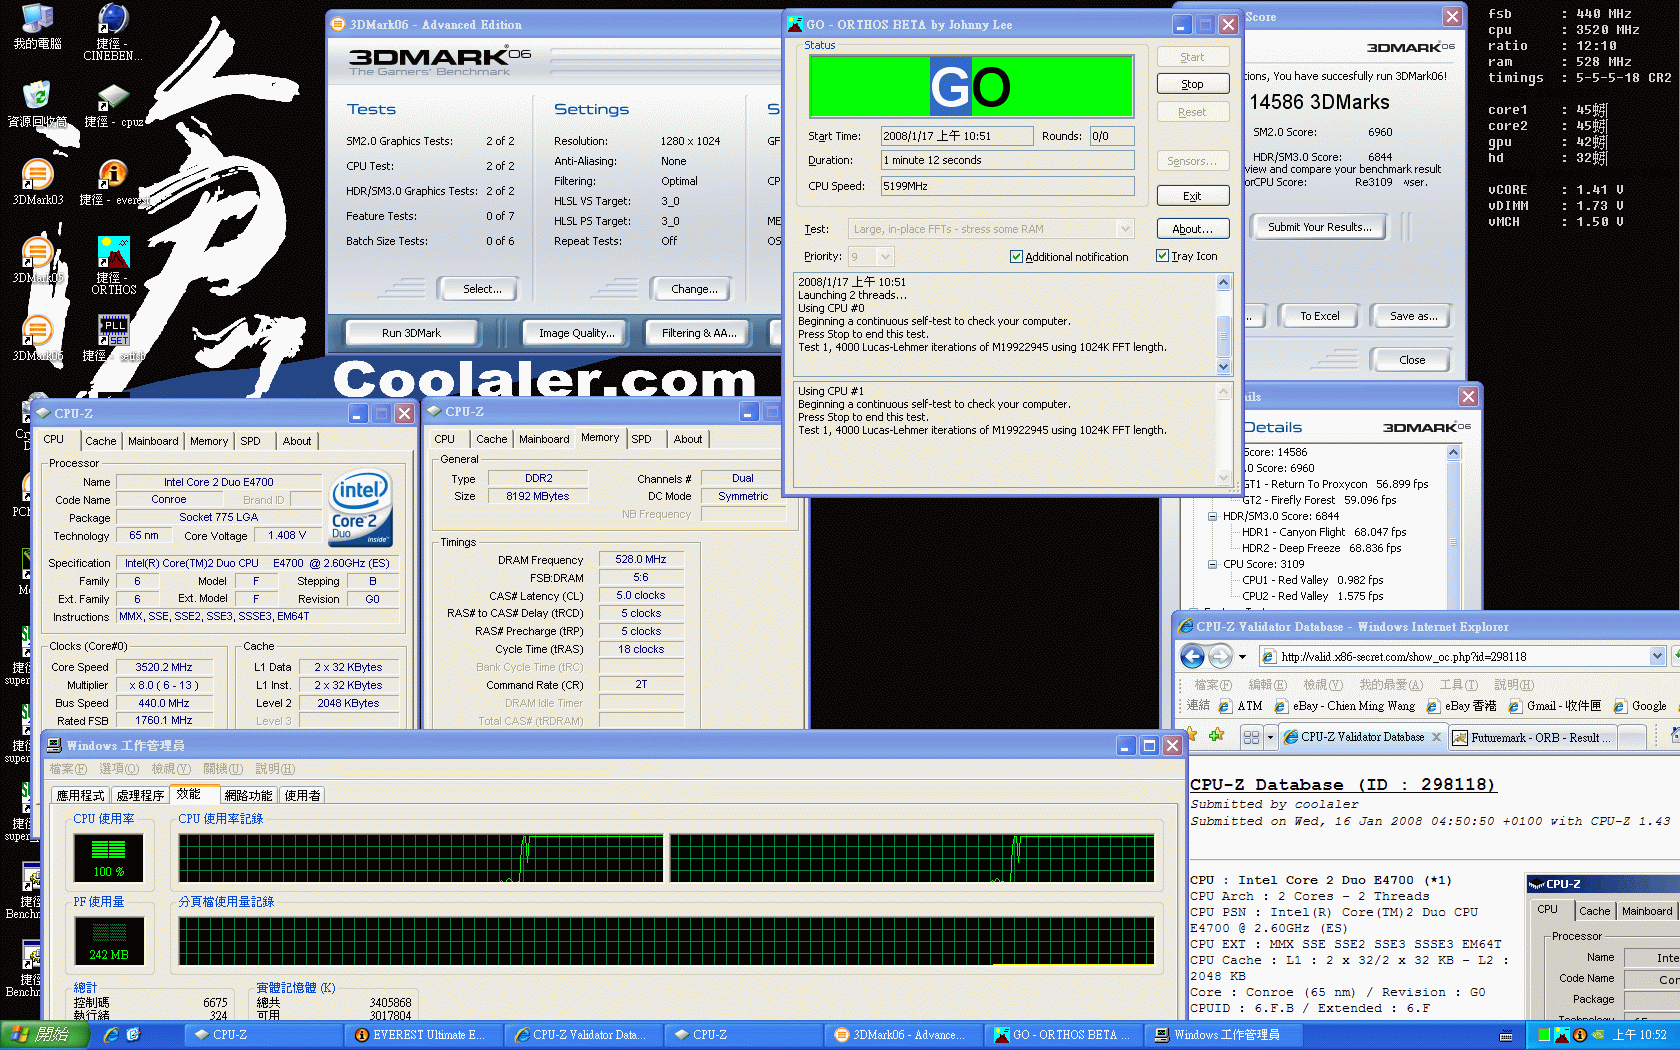The image size is (1680, 1050).
Task: Click the Exit button in ORTHOS
Action: 1192,196
